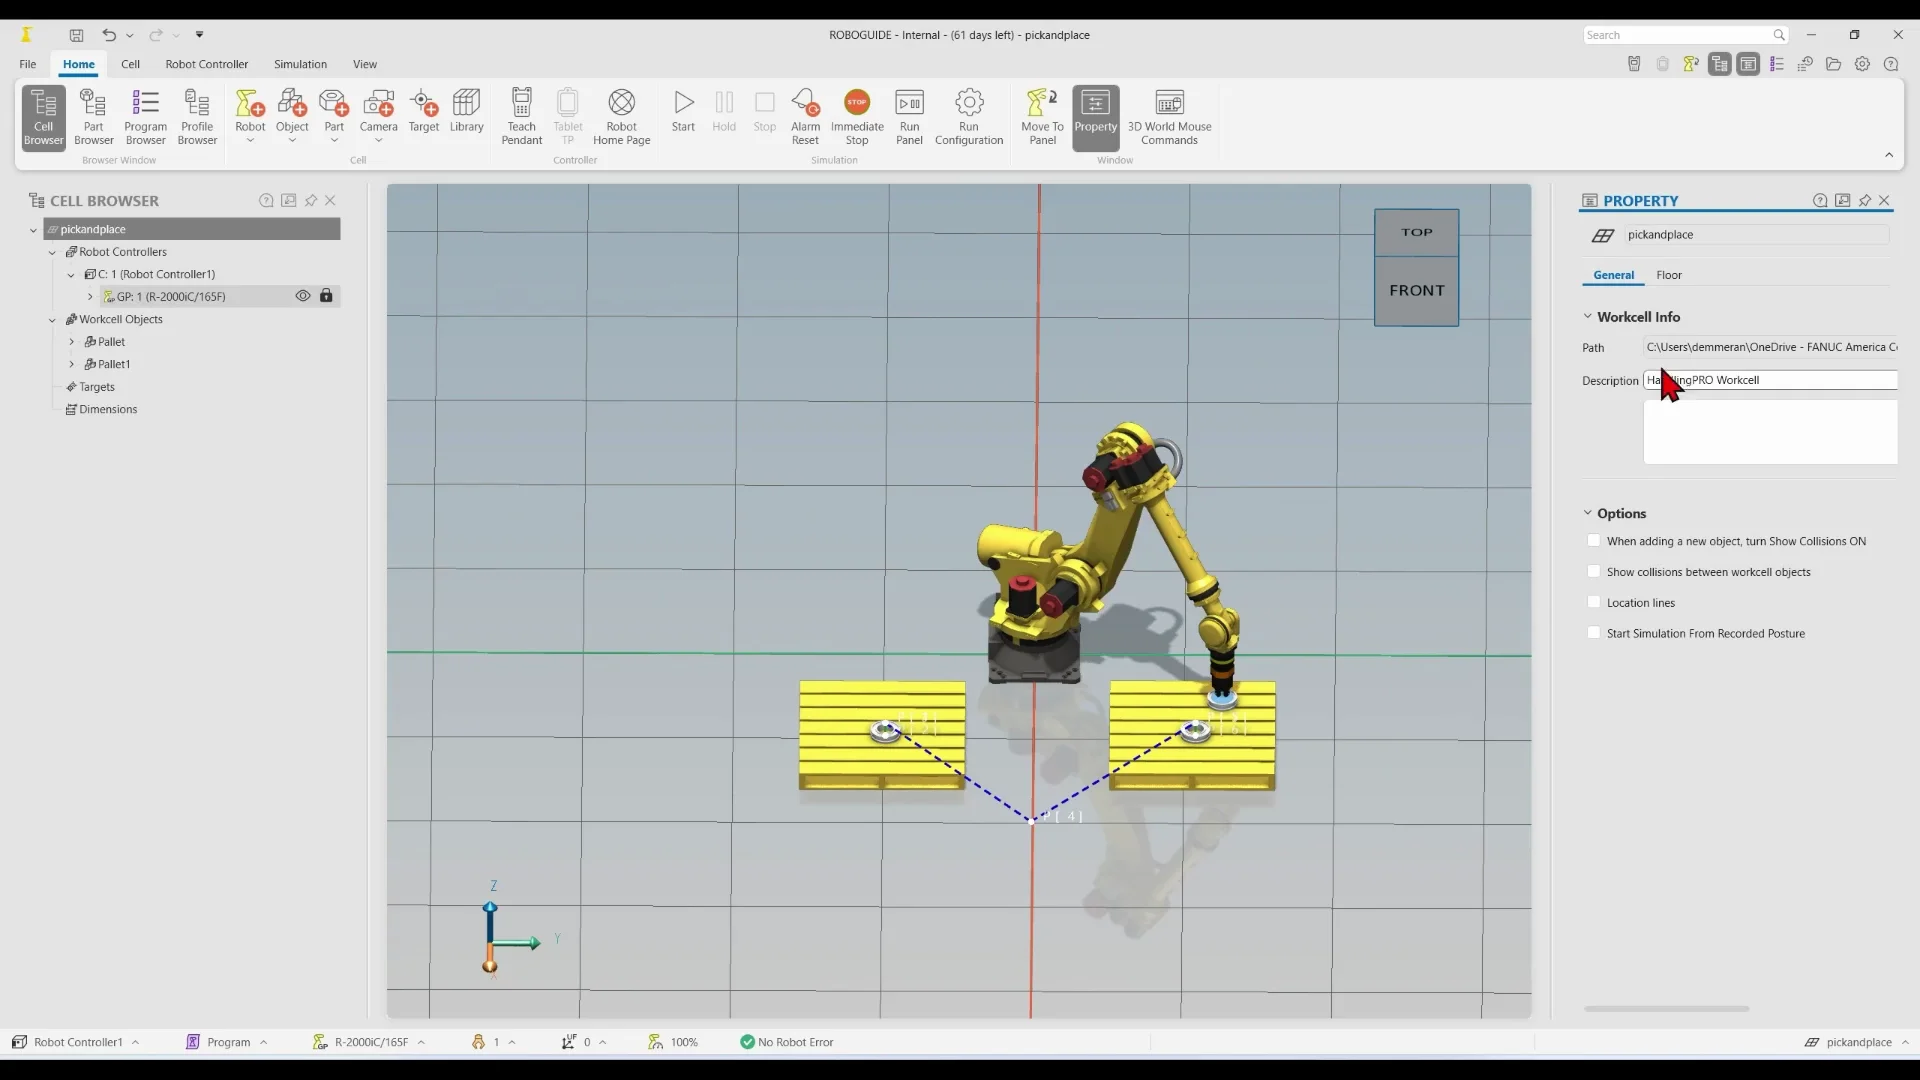Image resolution: width=1920 pixels, height=1080 pixels.
Task: Click the Property panel horizontal scrollbar
Action: (x=1666, y=1008)
